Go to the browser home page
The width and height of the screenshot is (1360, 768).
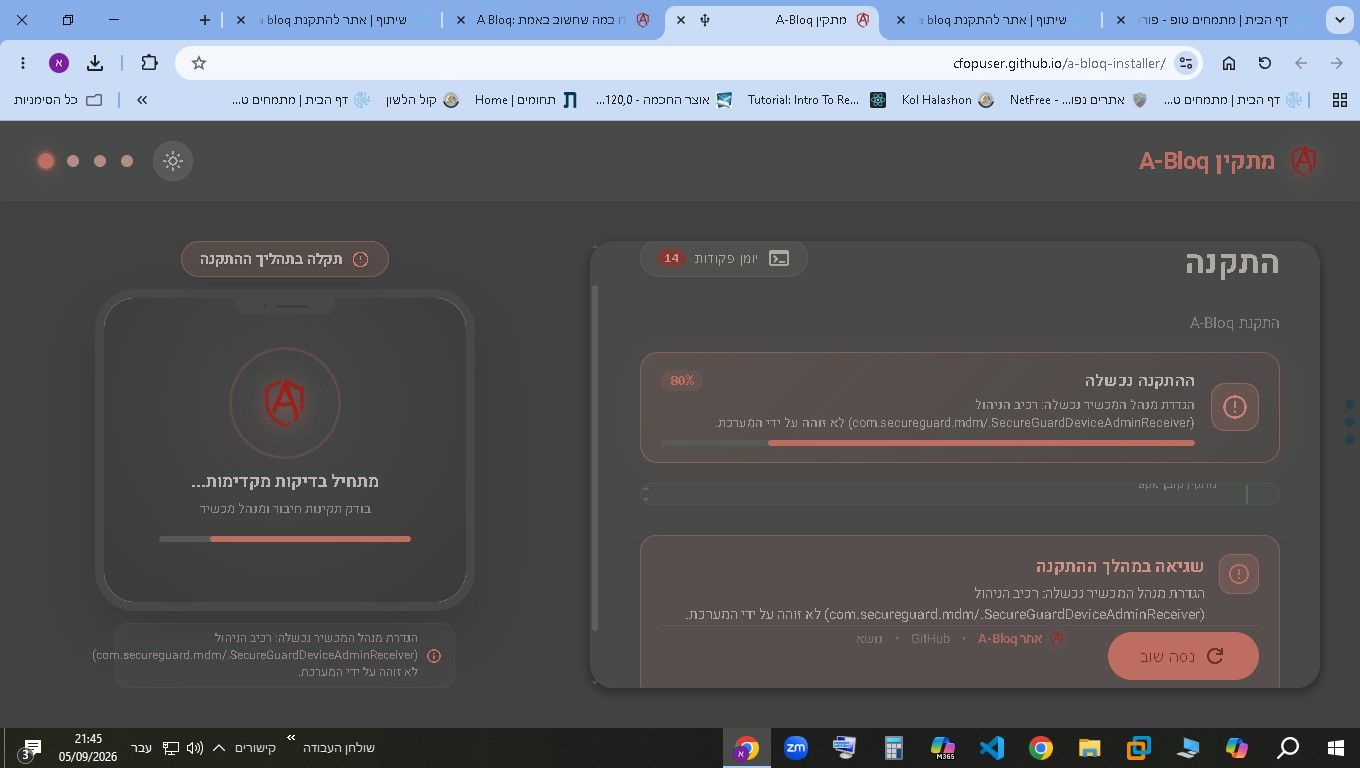coord(1229,63)
